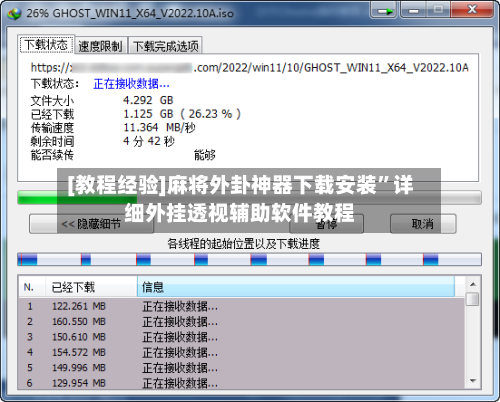Click the download URL text field
Viewport: 500px width, 402px height.
coord(249,68)
